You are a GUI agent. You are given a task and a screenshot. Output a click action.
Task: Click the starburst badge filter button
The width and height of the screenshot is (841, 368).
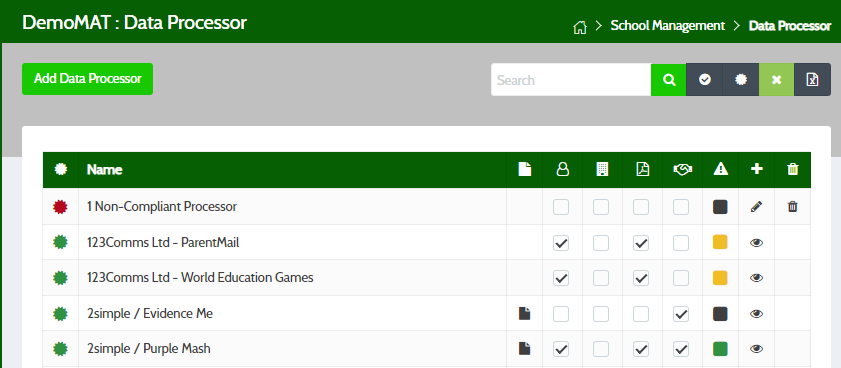pyautogui.click(x=741, y=80)
